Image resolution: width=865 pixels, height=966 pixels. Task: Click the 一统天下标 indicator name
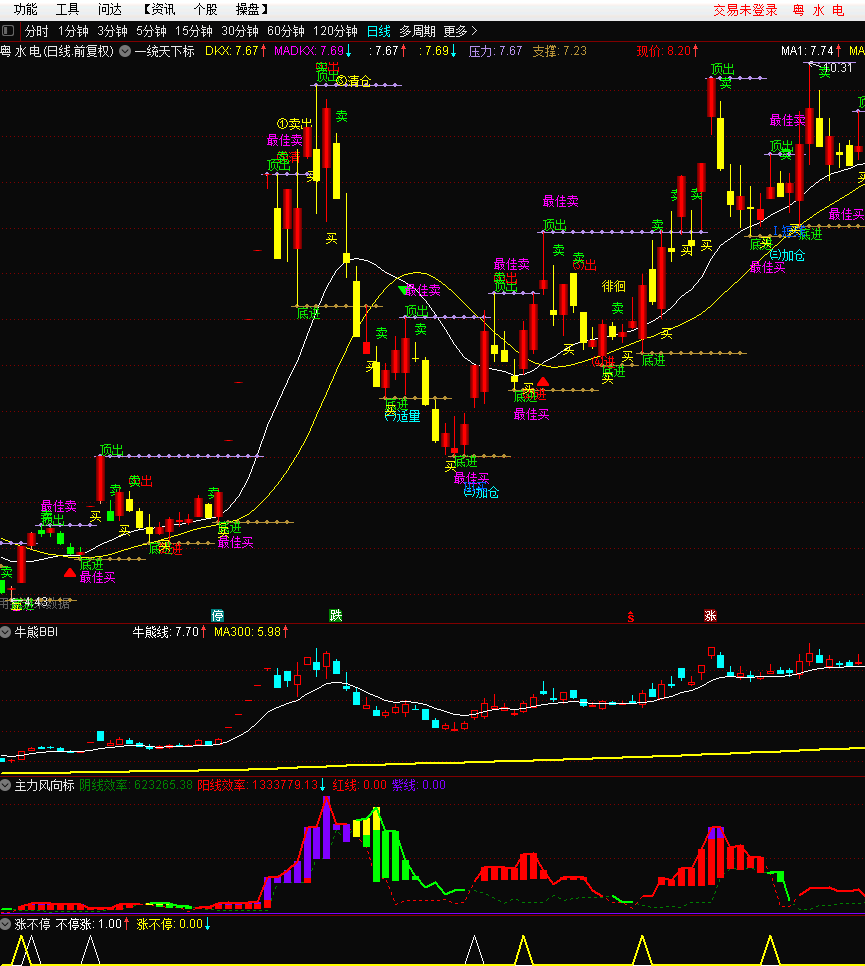point(164,51)
